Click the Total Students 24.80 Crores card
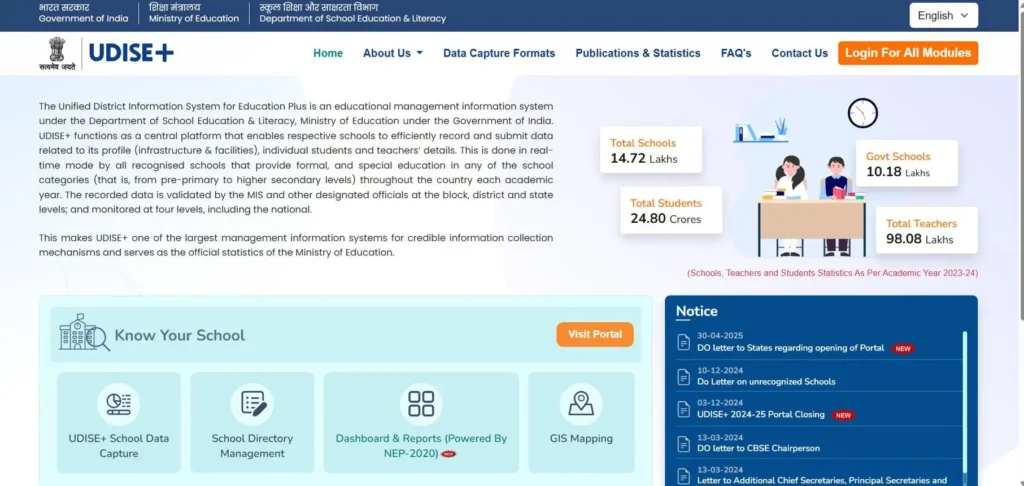 671,210
